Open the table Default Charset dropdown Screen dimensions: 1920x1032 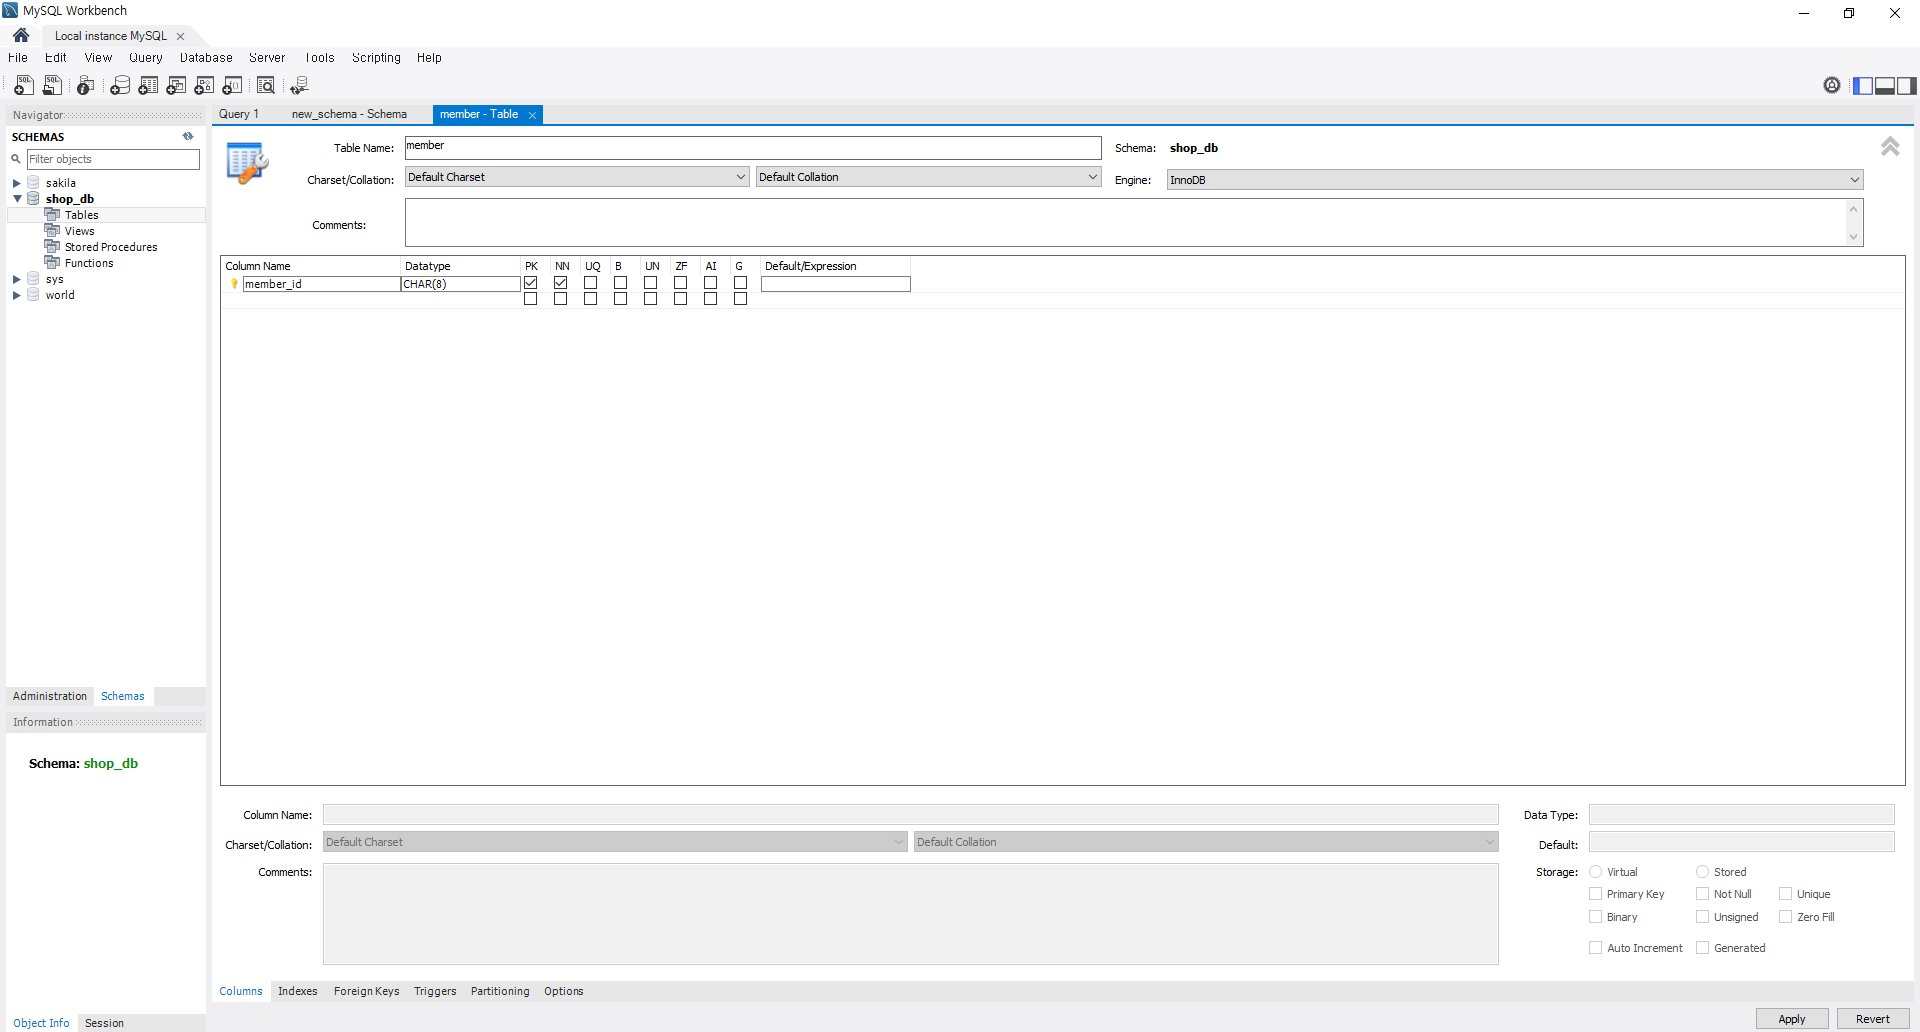(x=577, y=177)
